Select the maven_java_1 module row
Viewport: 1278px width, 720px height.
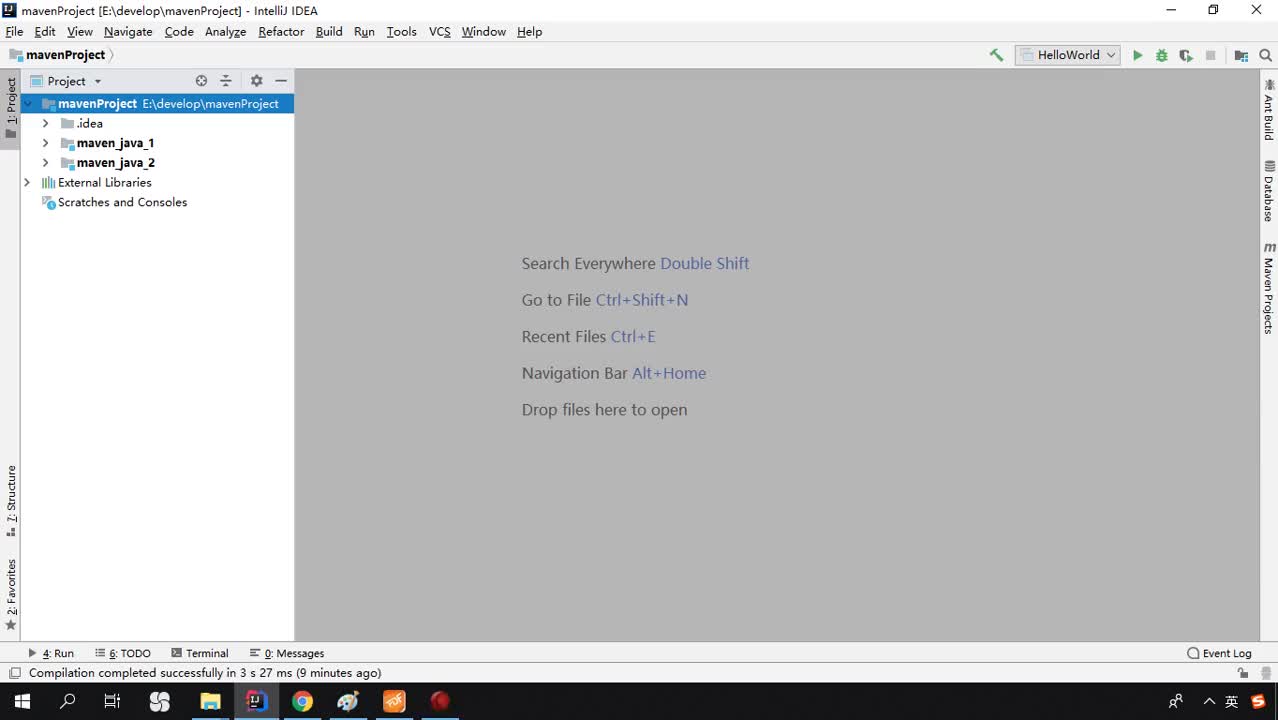coord(157,143)
